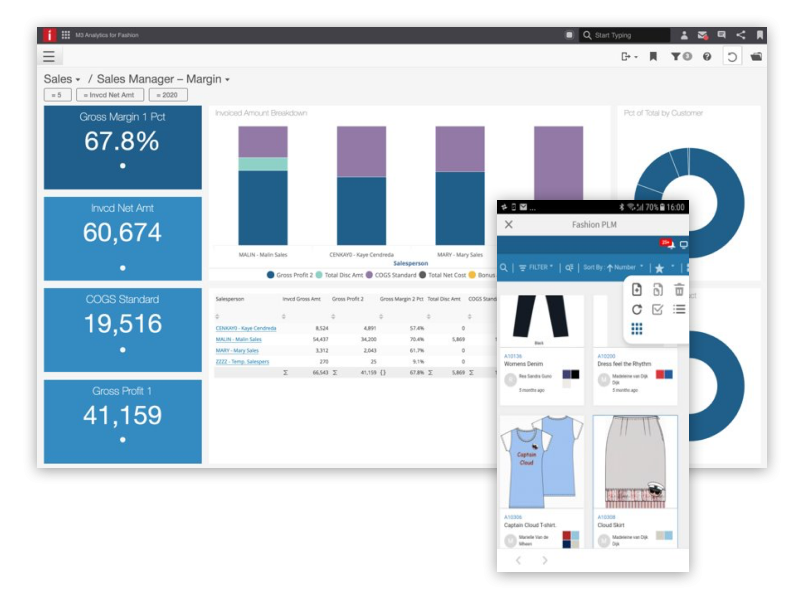Sort table by Salesperson column arrows
Viewport: 800px width, 599px height.
pos(217,317)
